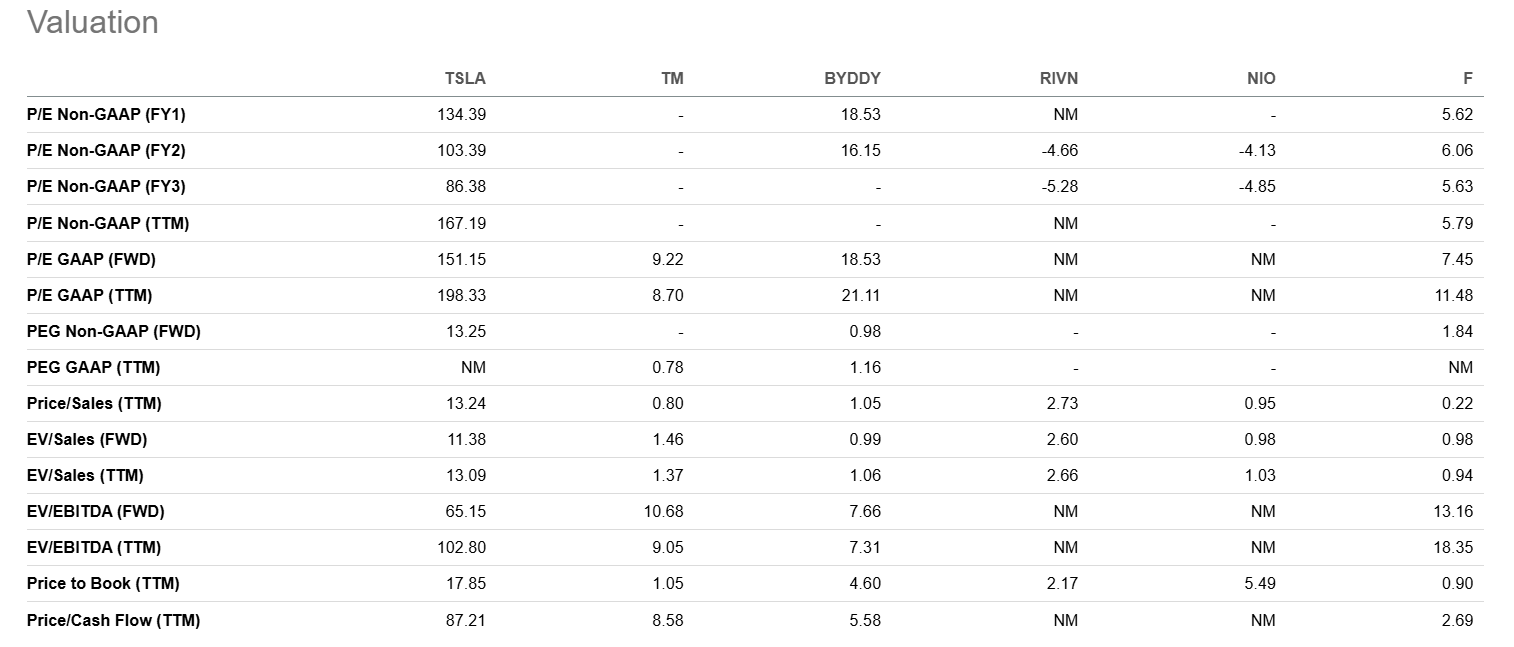Screen dimensions: 1514x647
Task: Click TM's 10.68 EV/EBITDA (FWD) value
Action: pos(665,511)
